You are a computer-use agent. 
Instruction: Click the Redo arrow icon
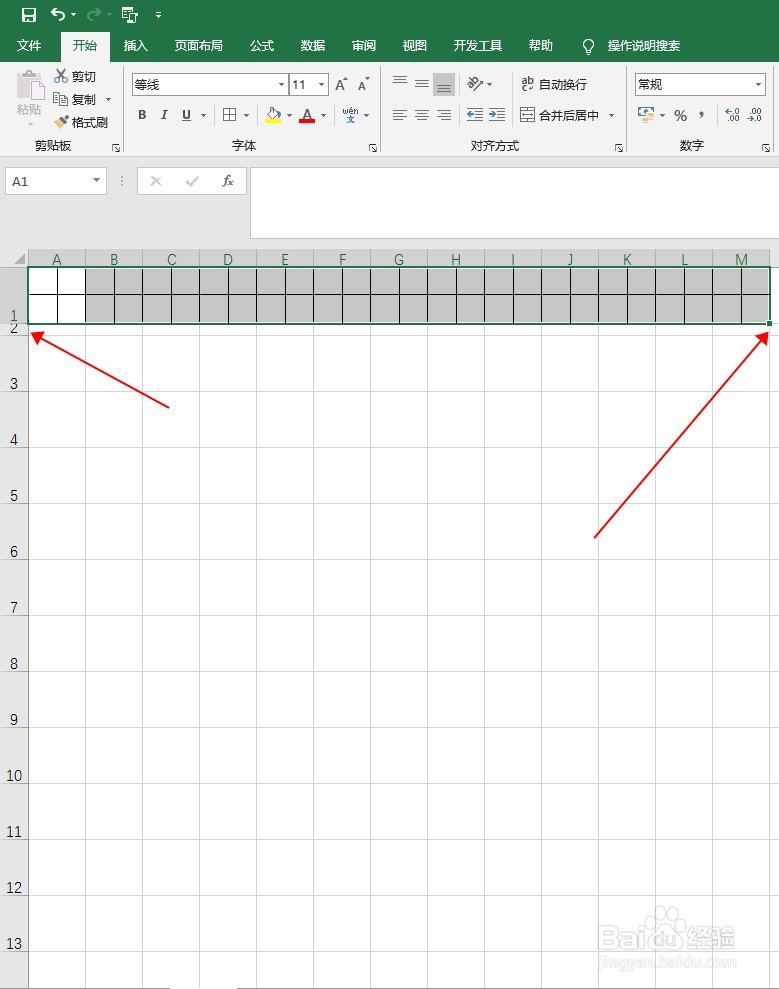[94, 14]
